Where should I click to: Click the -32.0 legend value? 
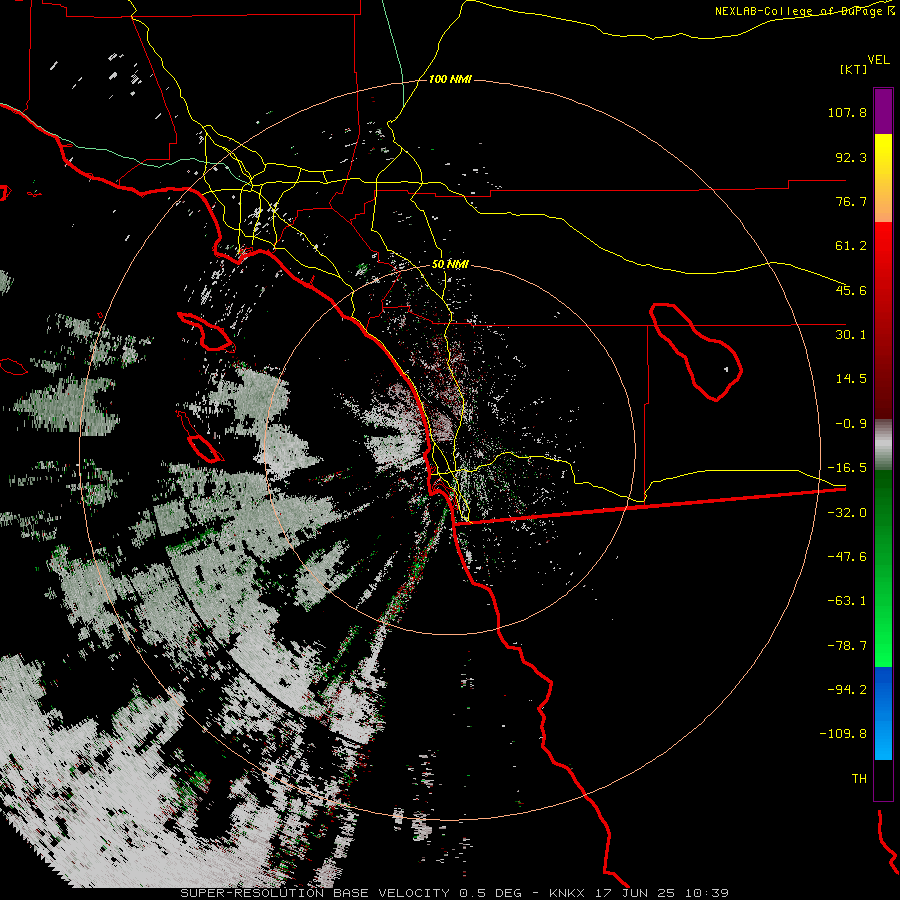click(x=847, y=513)
